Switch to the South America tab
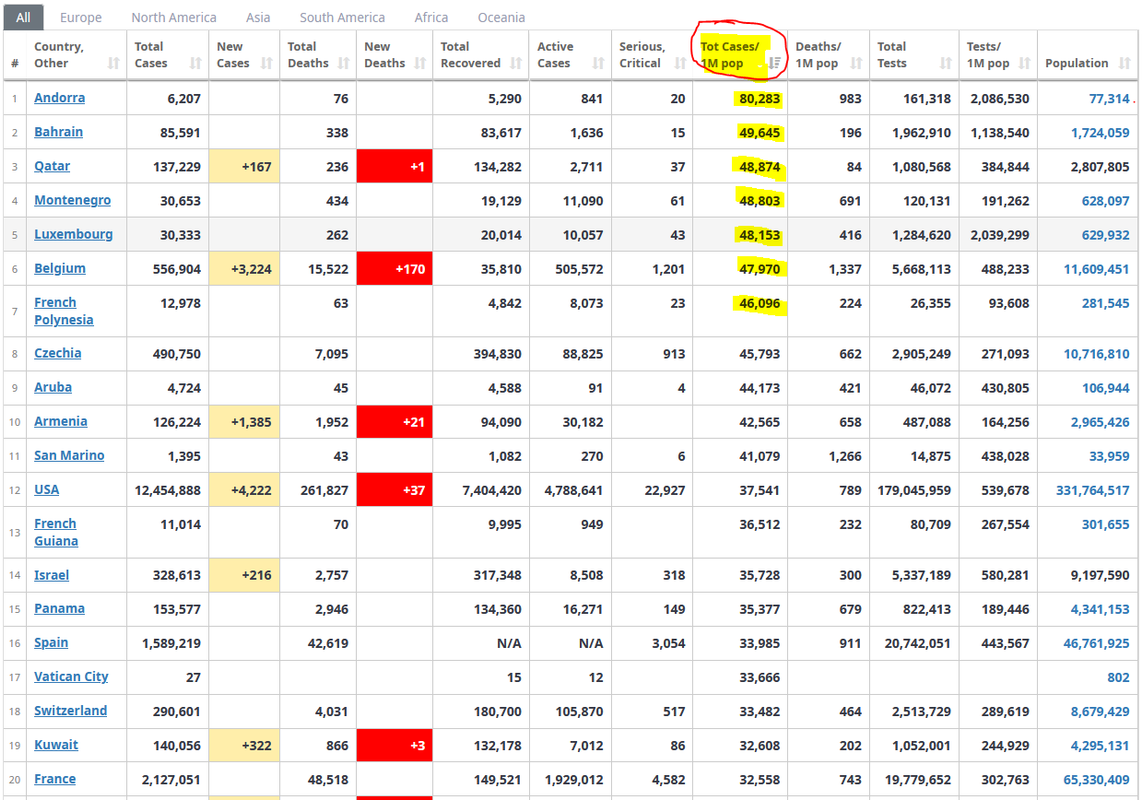Image resolution: width=1143 pixels, height=800 pixels. (x=342, y=18)
